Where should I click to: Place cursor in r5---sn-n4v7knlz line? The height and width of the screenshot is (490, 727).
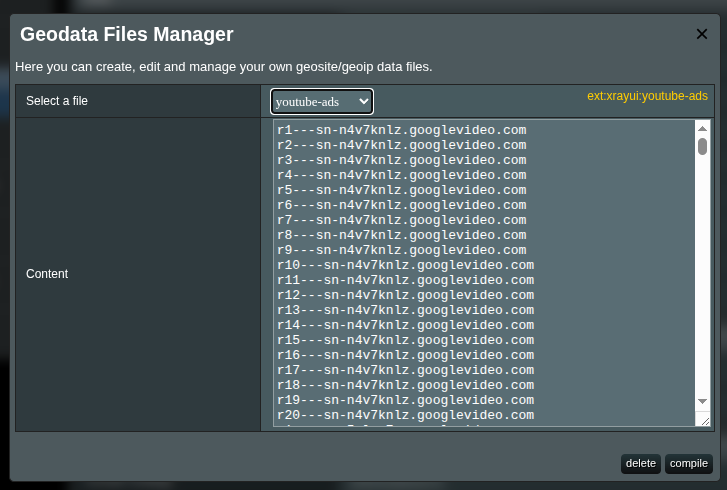pos(402,190)
